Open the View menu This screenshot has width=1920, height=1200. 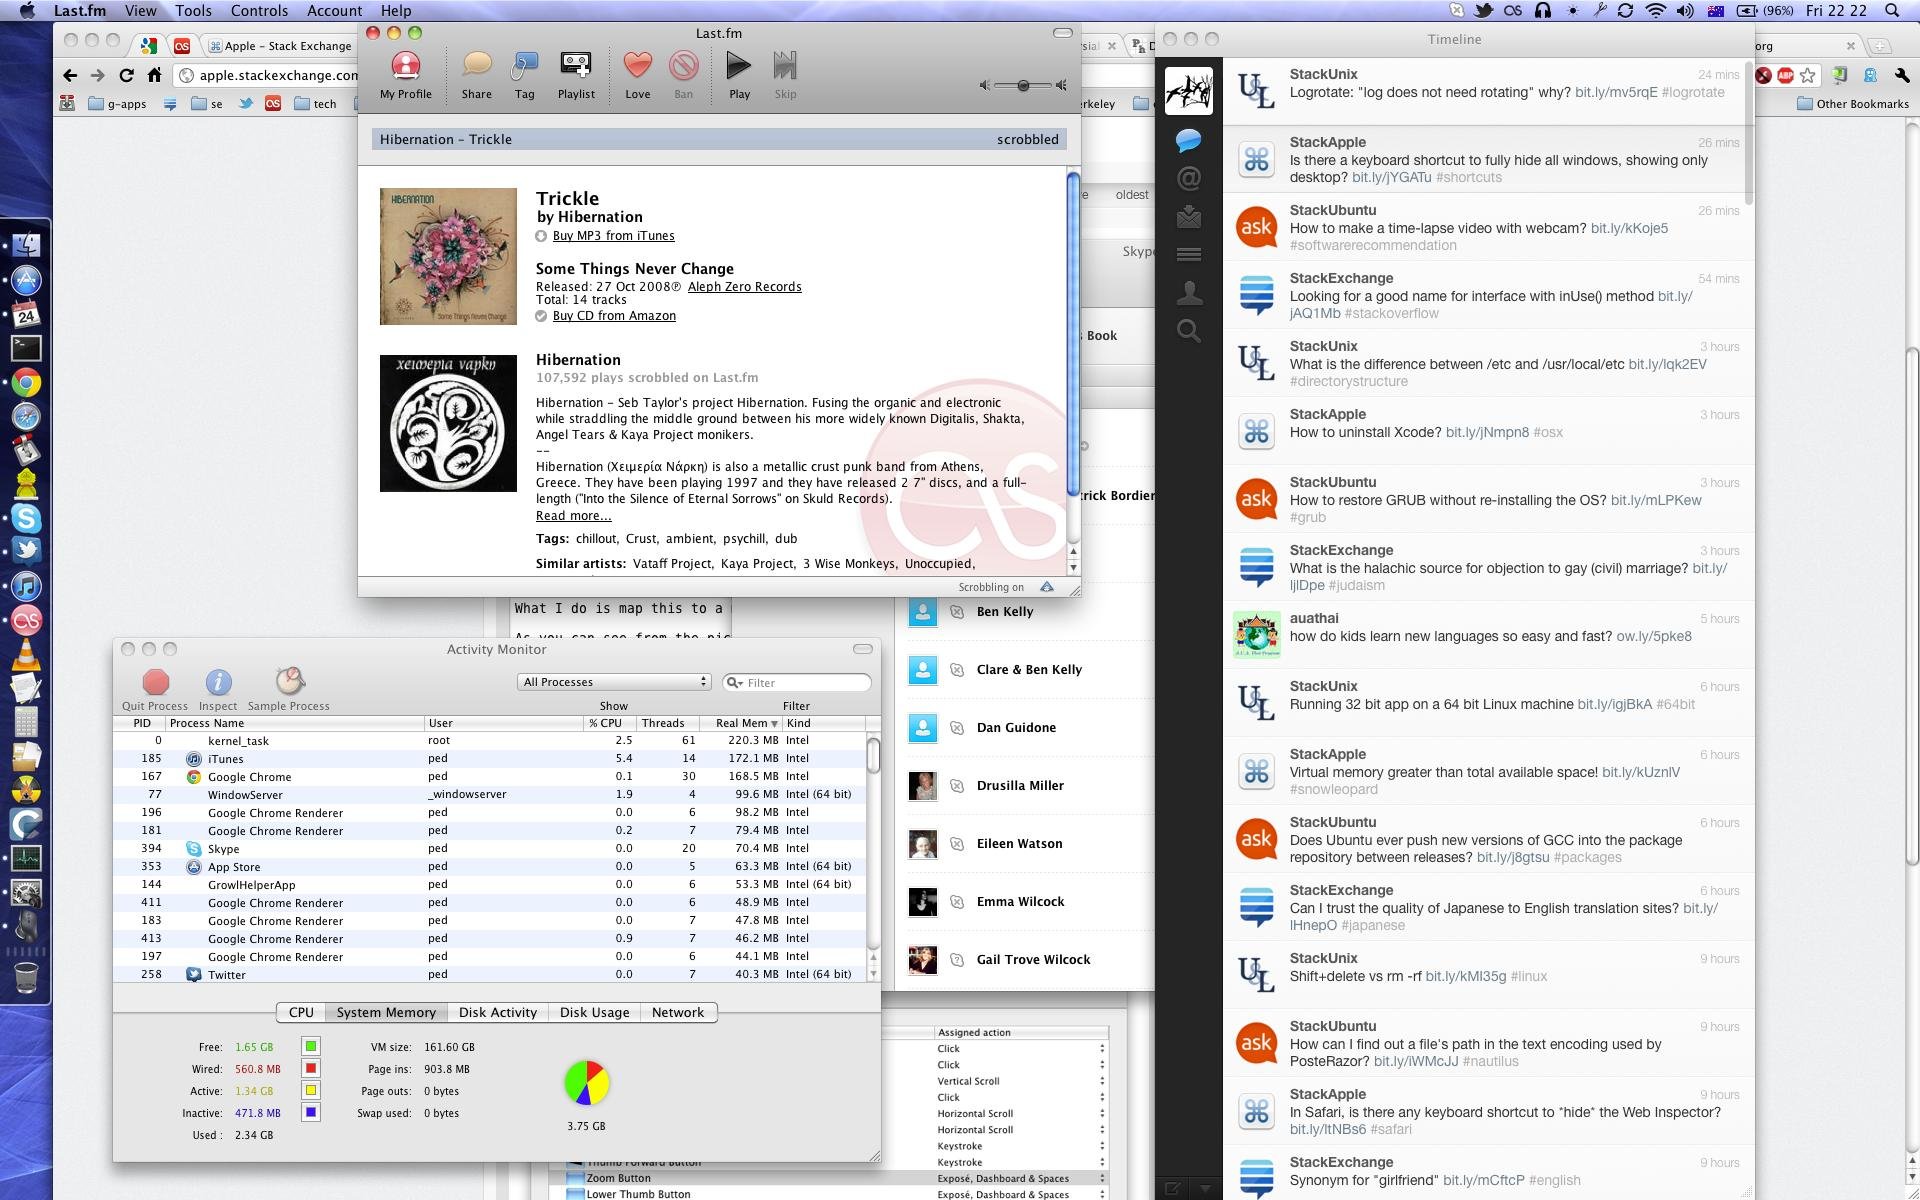pos(140,11)
